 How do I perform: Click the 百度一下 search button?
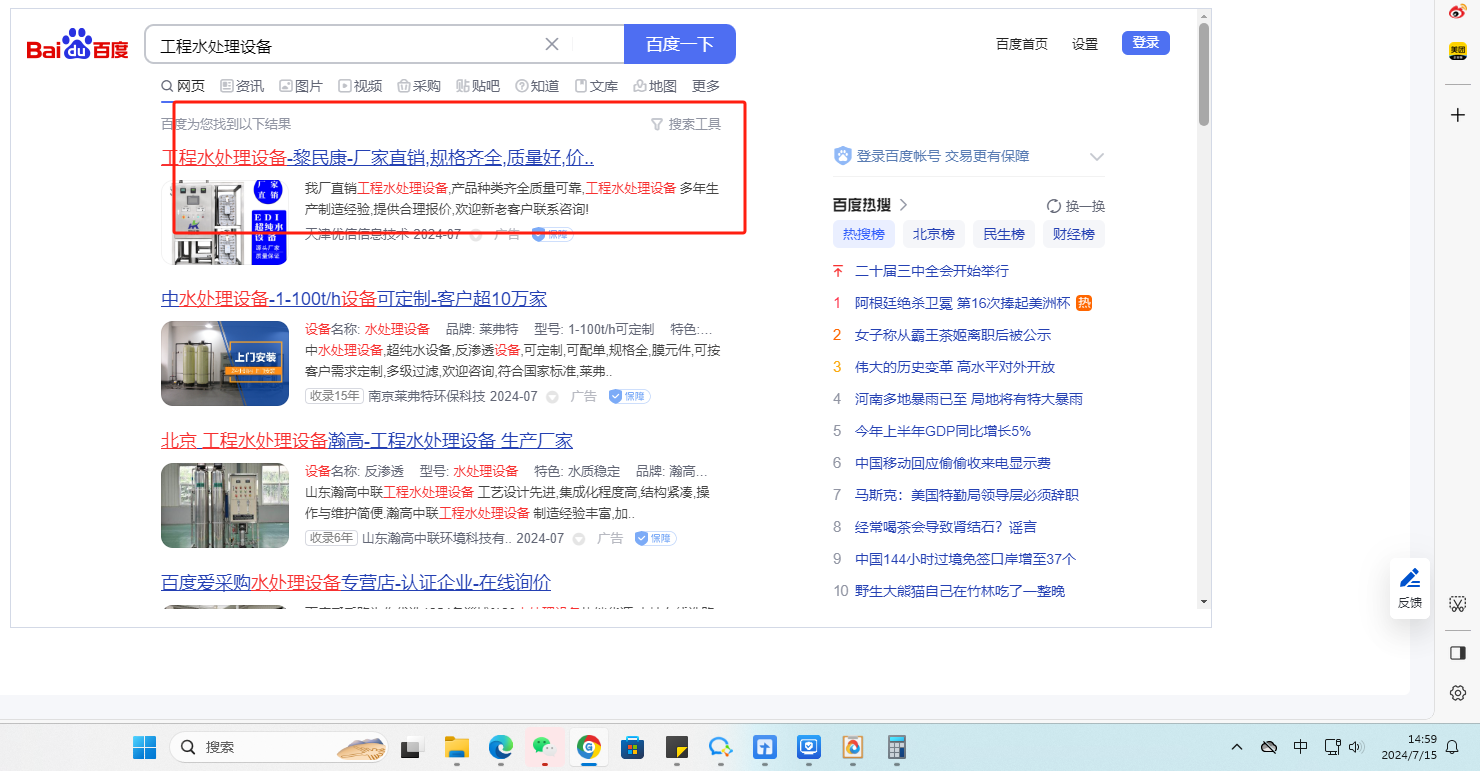[679, 44]
